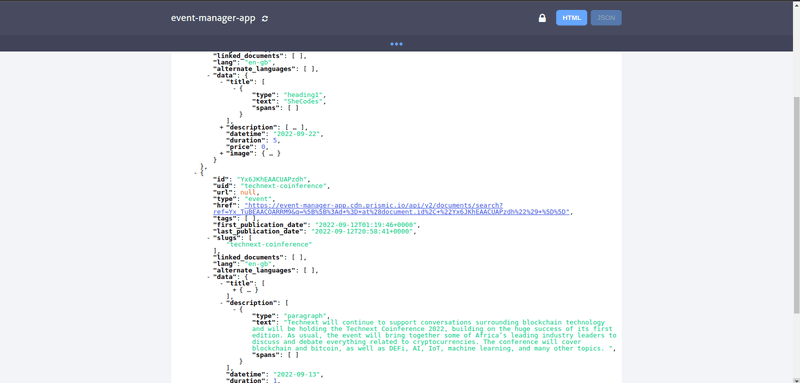Expand the collapsed "image" object
This screenshot has height=383, width=800.
tap(221, 154)
